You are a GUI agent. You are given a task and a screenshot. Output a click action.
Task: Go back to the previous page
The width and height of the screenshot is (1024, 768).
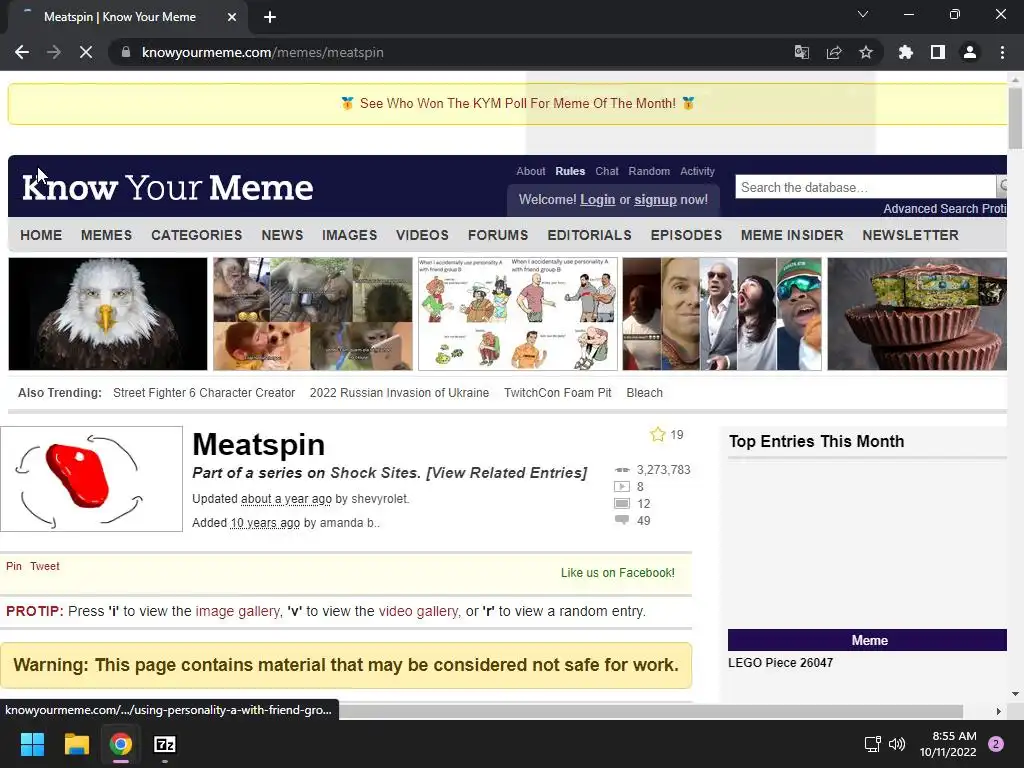coord(22,52)
